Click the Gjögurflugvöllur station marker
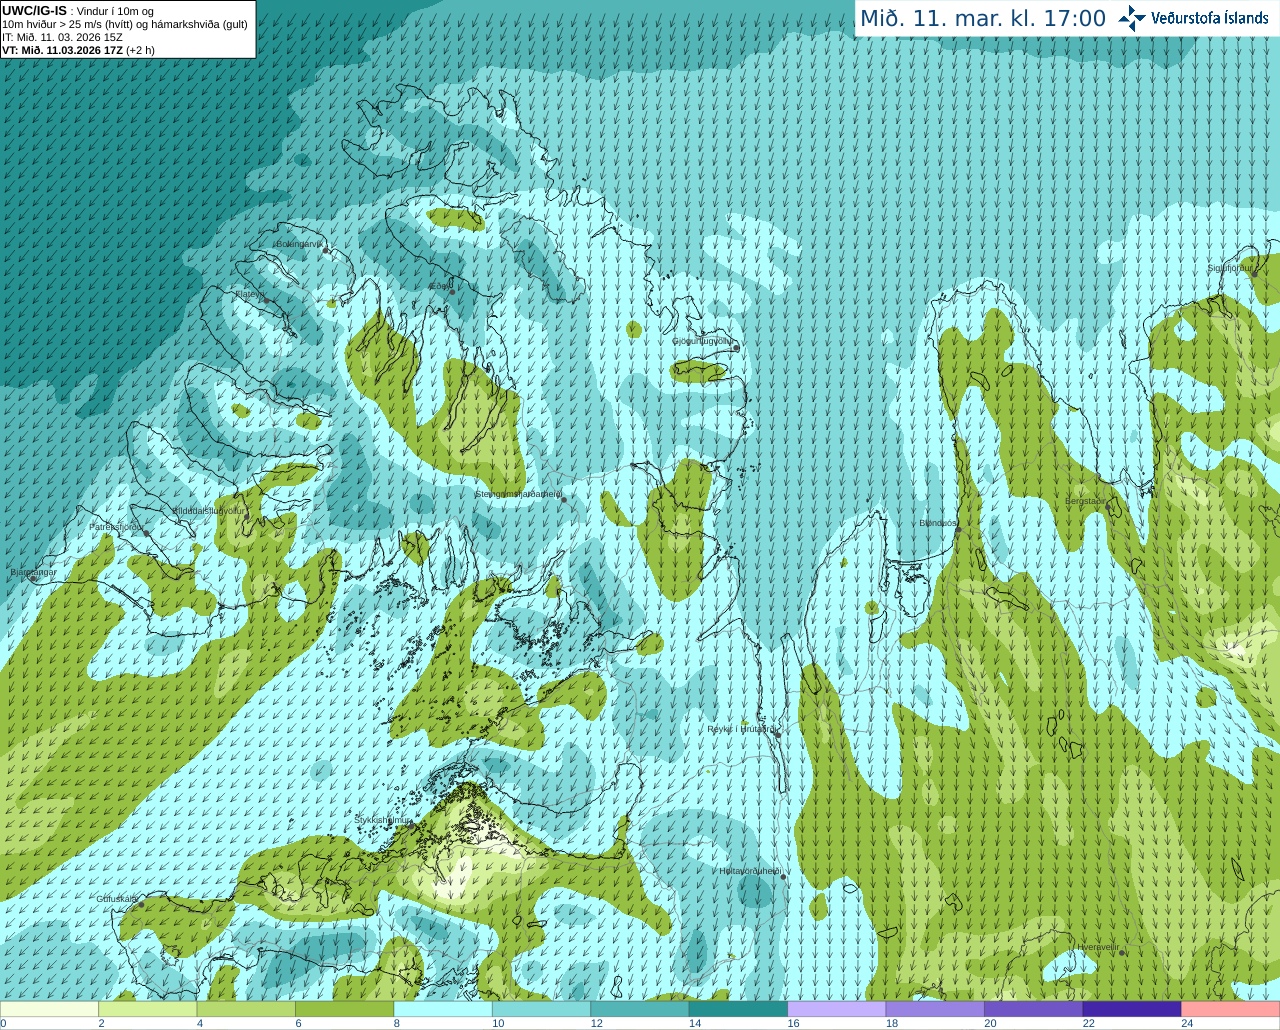Image resolution: width=1280 pixels, height=1030 pixels. pyautogui.click(x=736, y=348)
